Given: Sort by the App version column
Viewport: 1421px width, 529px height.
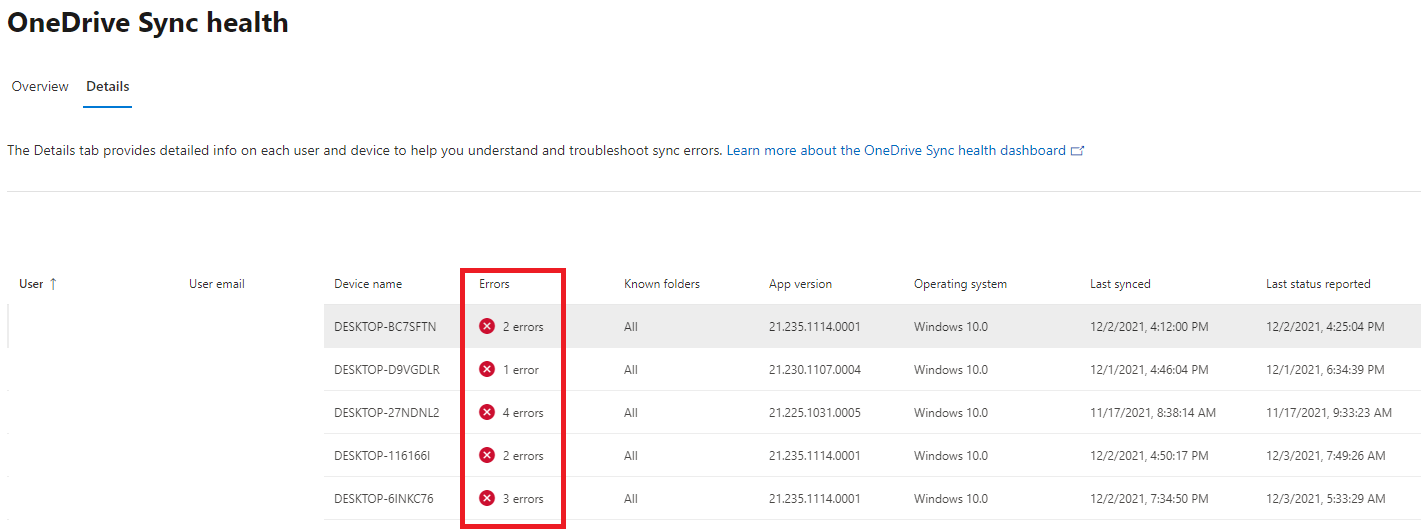Looking at the screenshot, I should [x=800, y=284].
